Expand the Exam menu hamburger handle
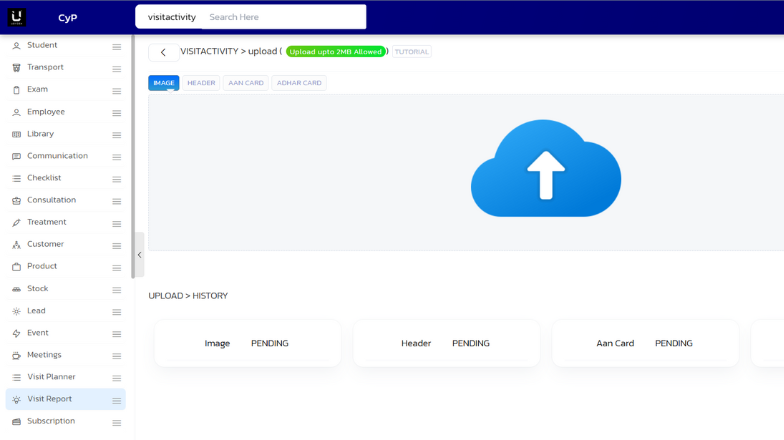The image size is (784, 440). 117,91
